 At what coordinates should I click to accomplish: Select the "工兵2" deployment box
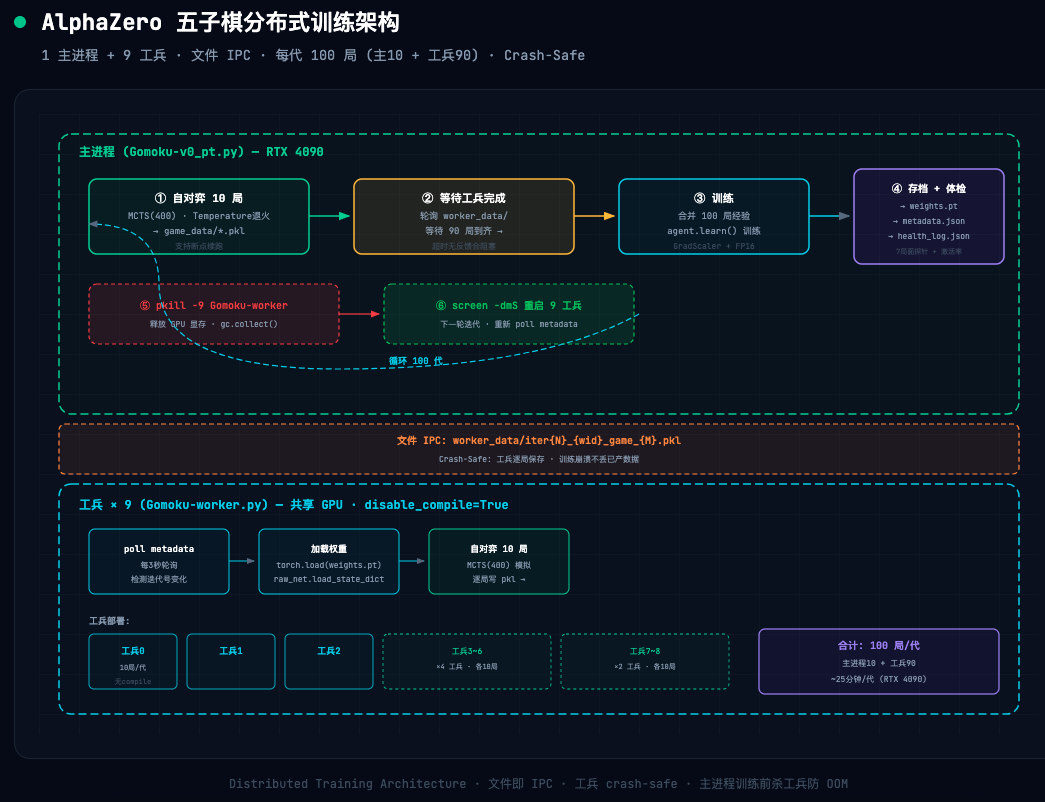(329, 661)
